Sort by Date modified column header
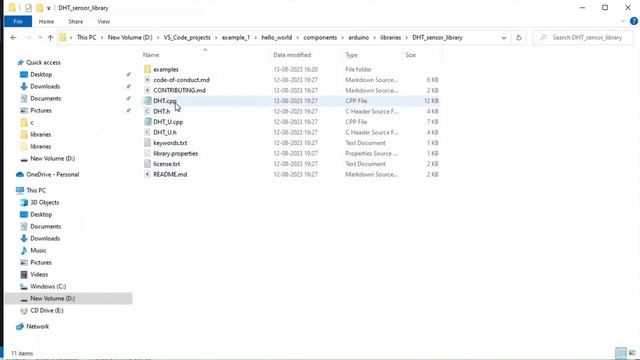The image size is (640, 360). [x=292, y=55]
